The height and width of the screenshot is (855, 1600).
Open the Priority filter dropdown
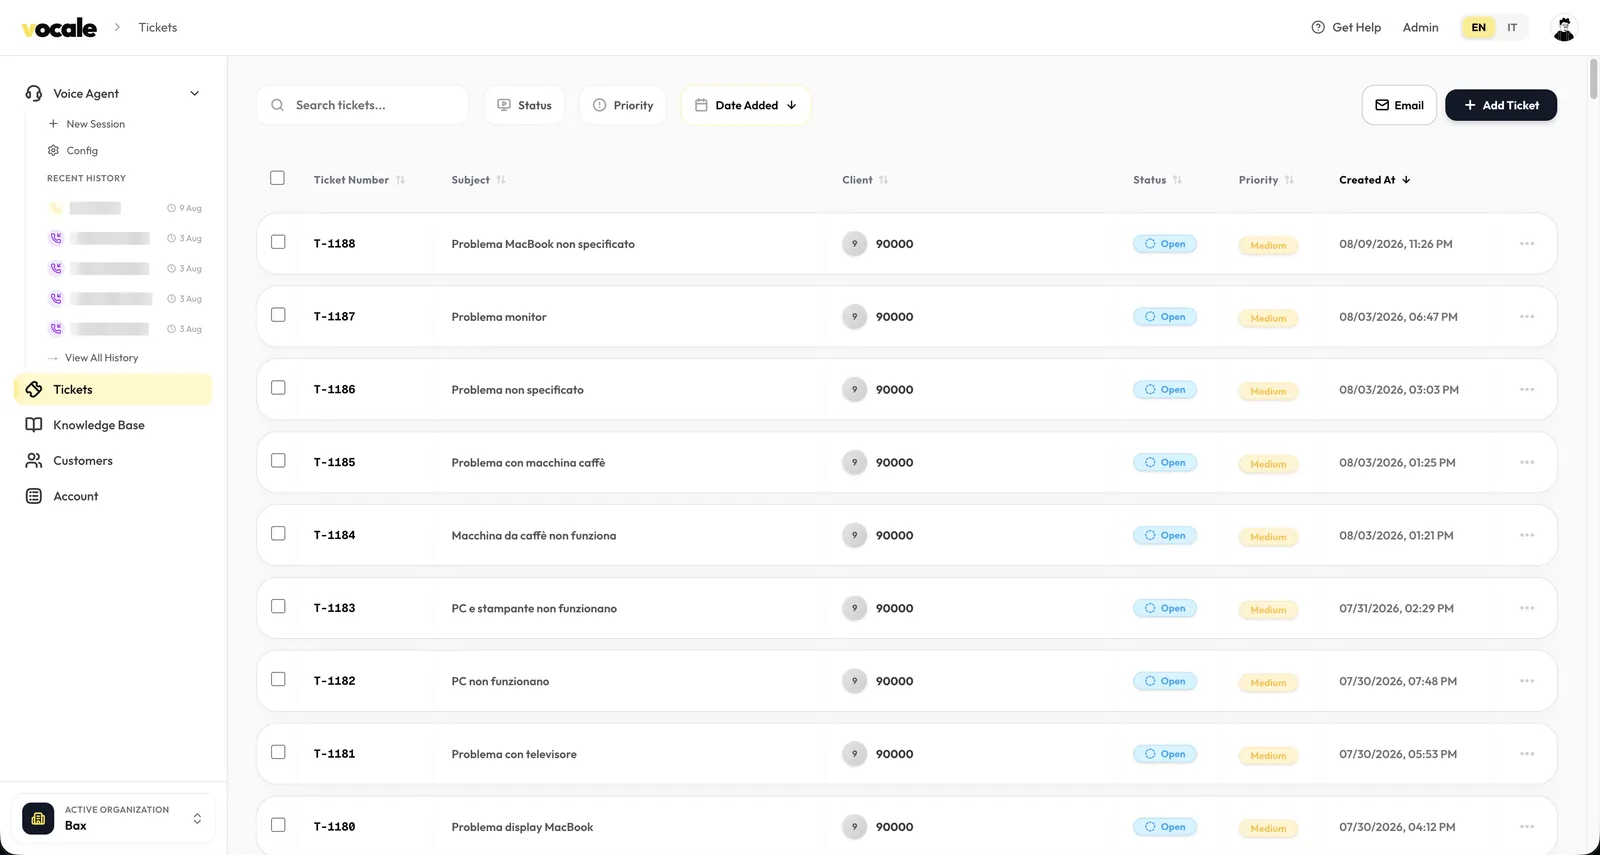[623, 105]
